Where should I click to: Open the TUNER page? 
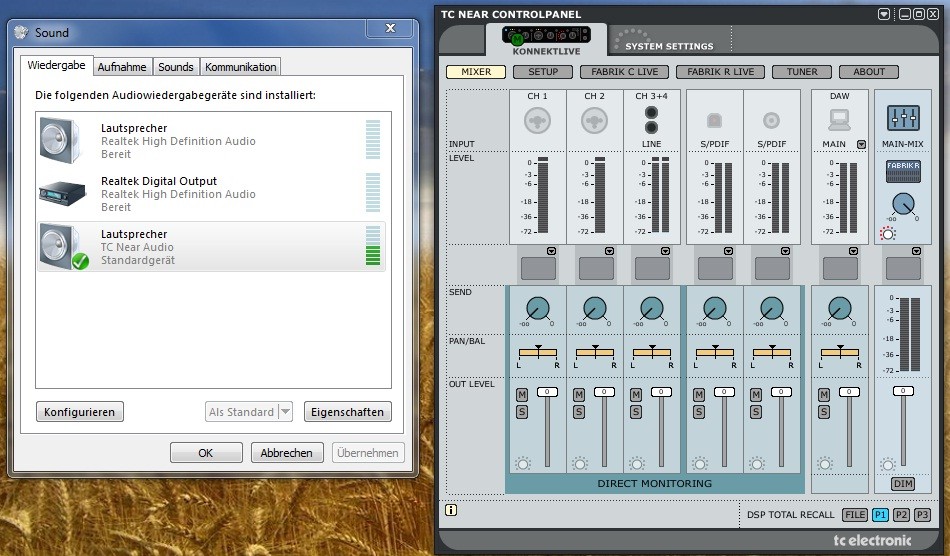coord(802,71)
